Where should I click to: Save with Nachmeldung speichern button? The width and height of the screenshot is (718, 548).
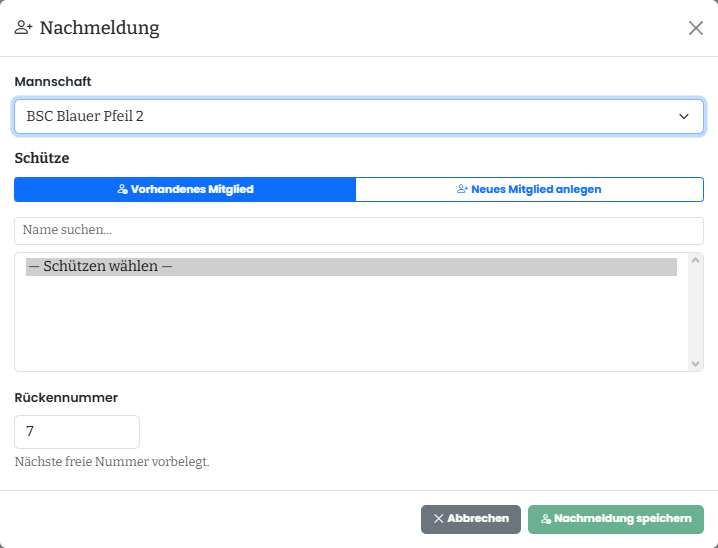615,519
